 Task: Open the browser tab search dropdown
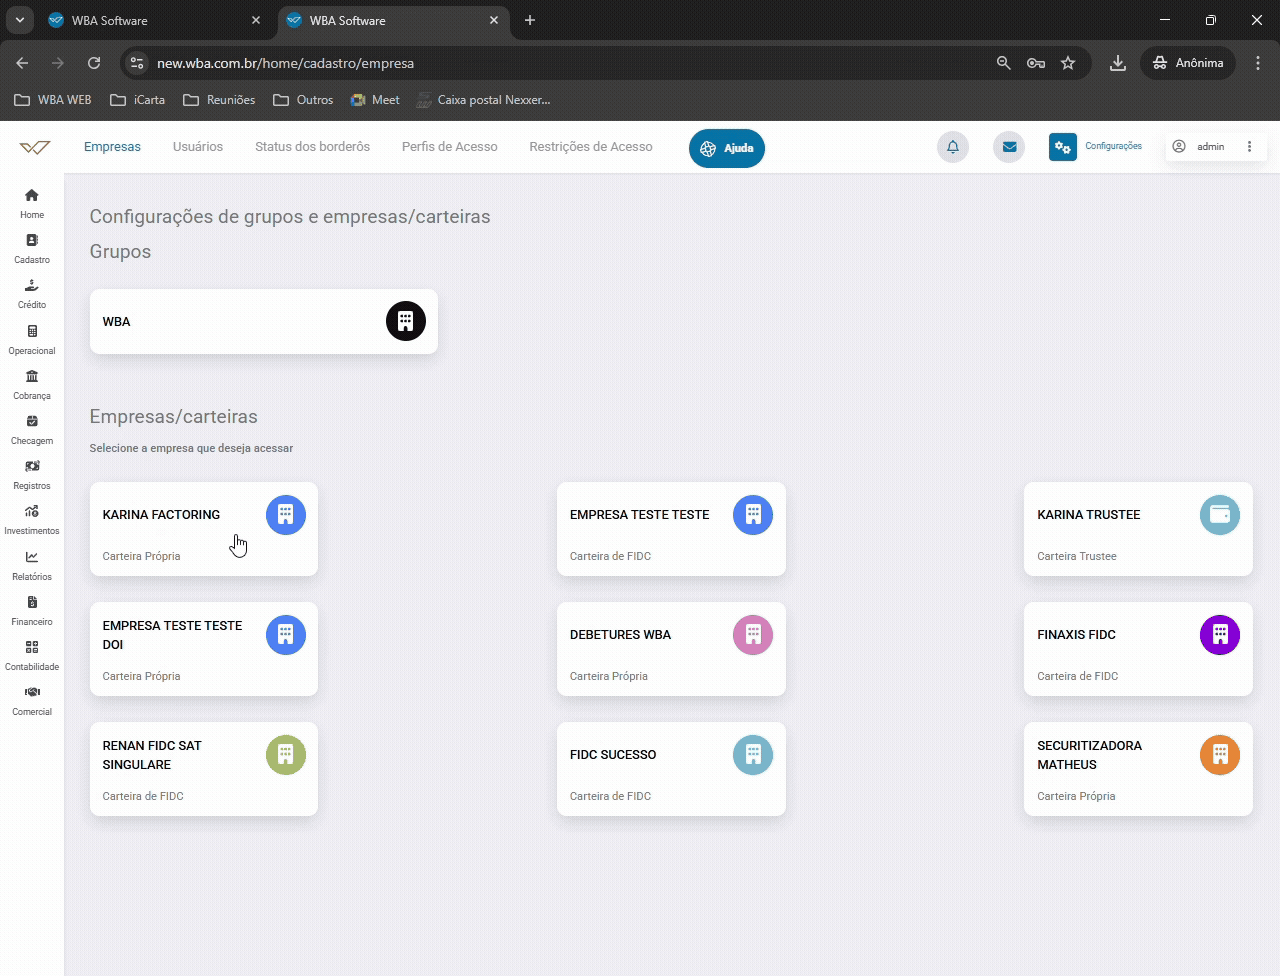point(19,20)
